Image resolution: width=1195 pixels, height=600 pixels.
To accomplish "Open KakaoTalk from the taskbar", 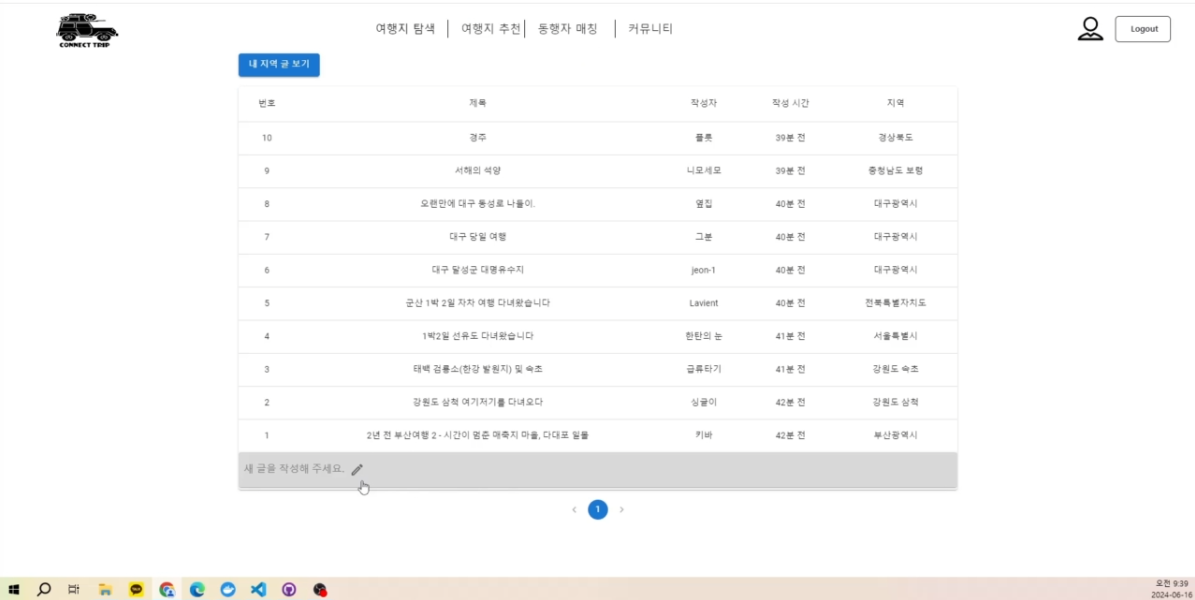I will (136, 589).
